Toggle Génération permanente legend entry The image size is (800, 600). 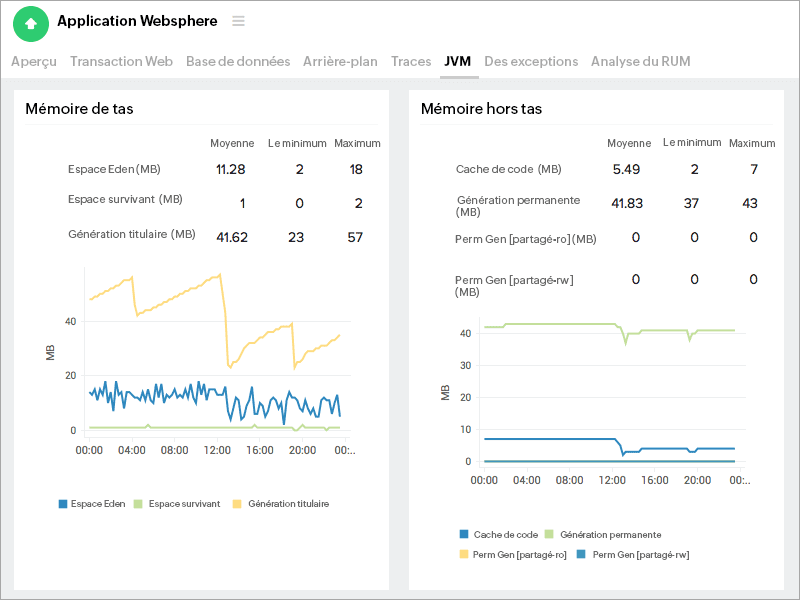tap(603, 535)
